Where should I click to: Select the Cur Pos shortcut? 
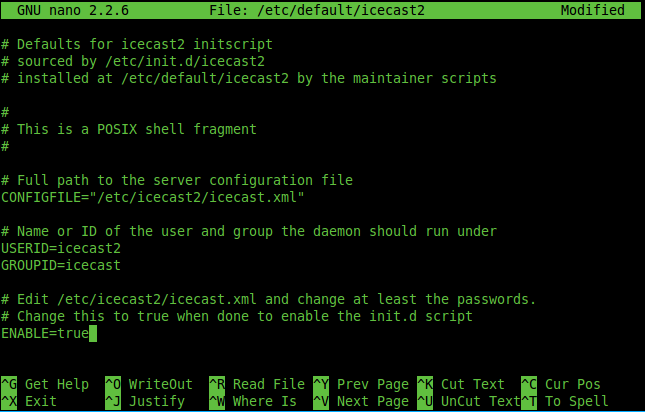(572, 384)
